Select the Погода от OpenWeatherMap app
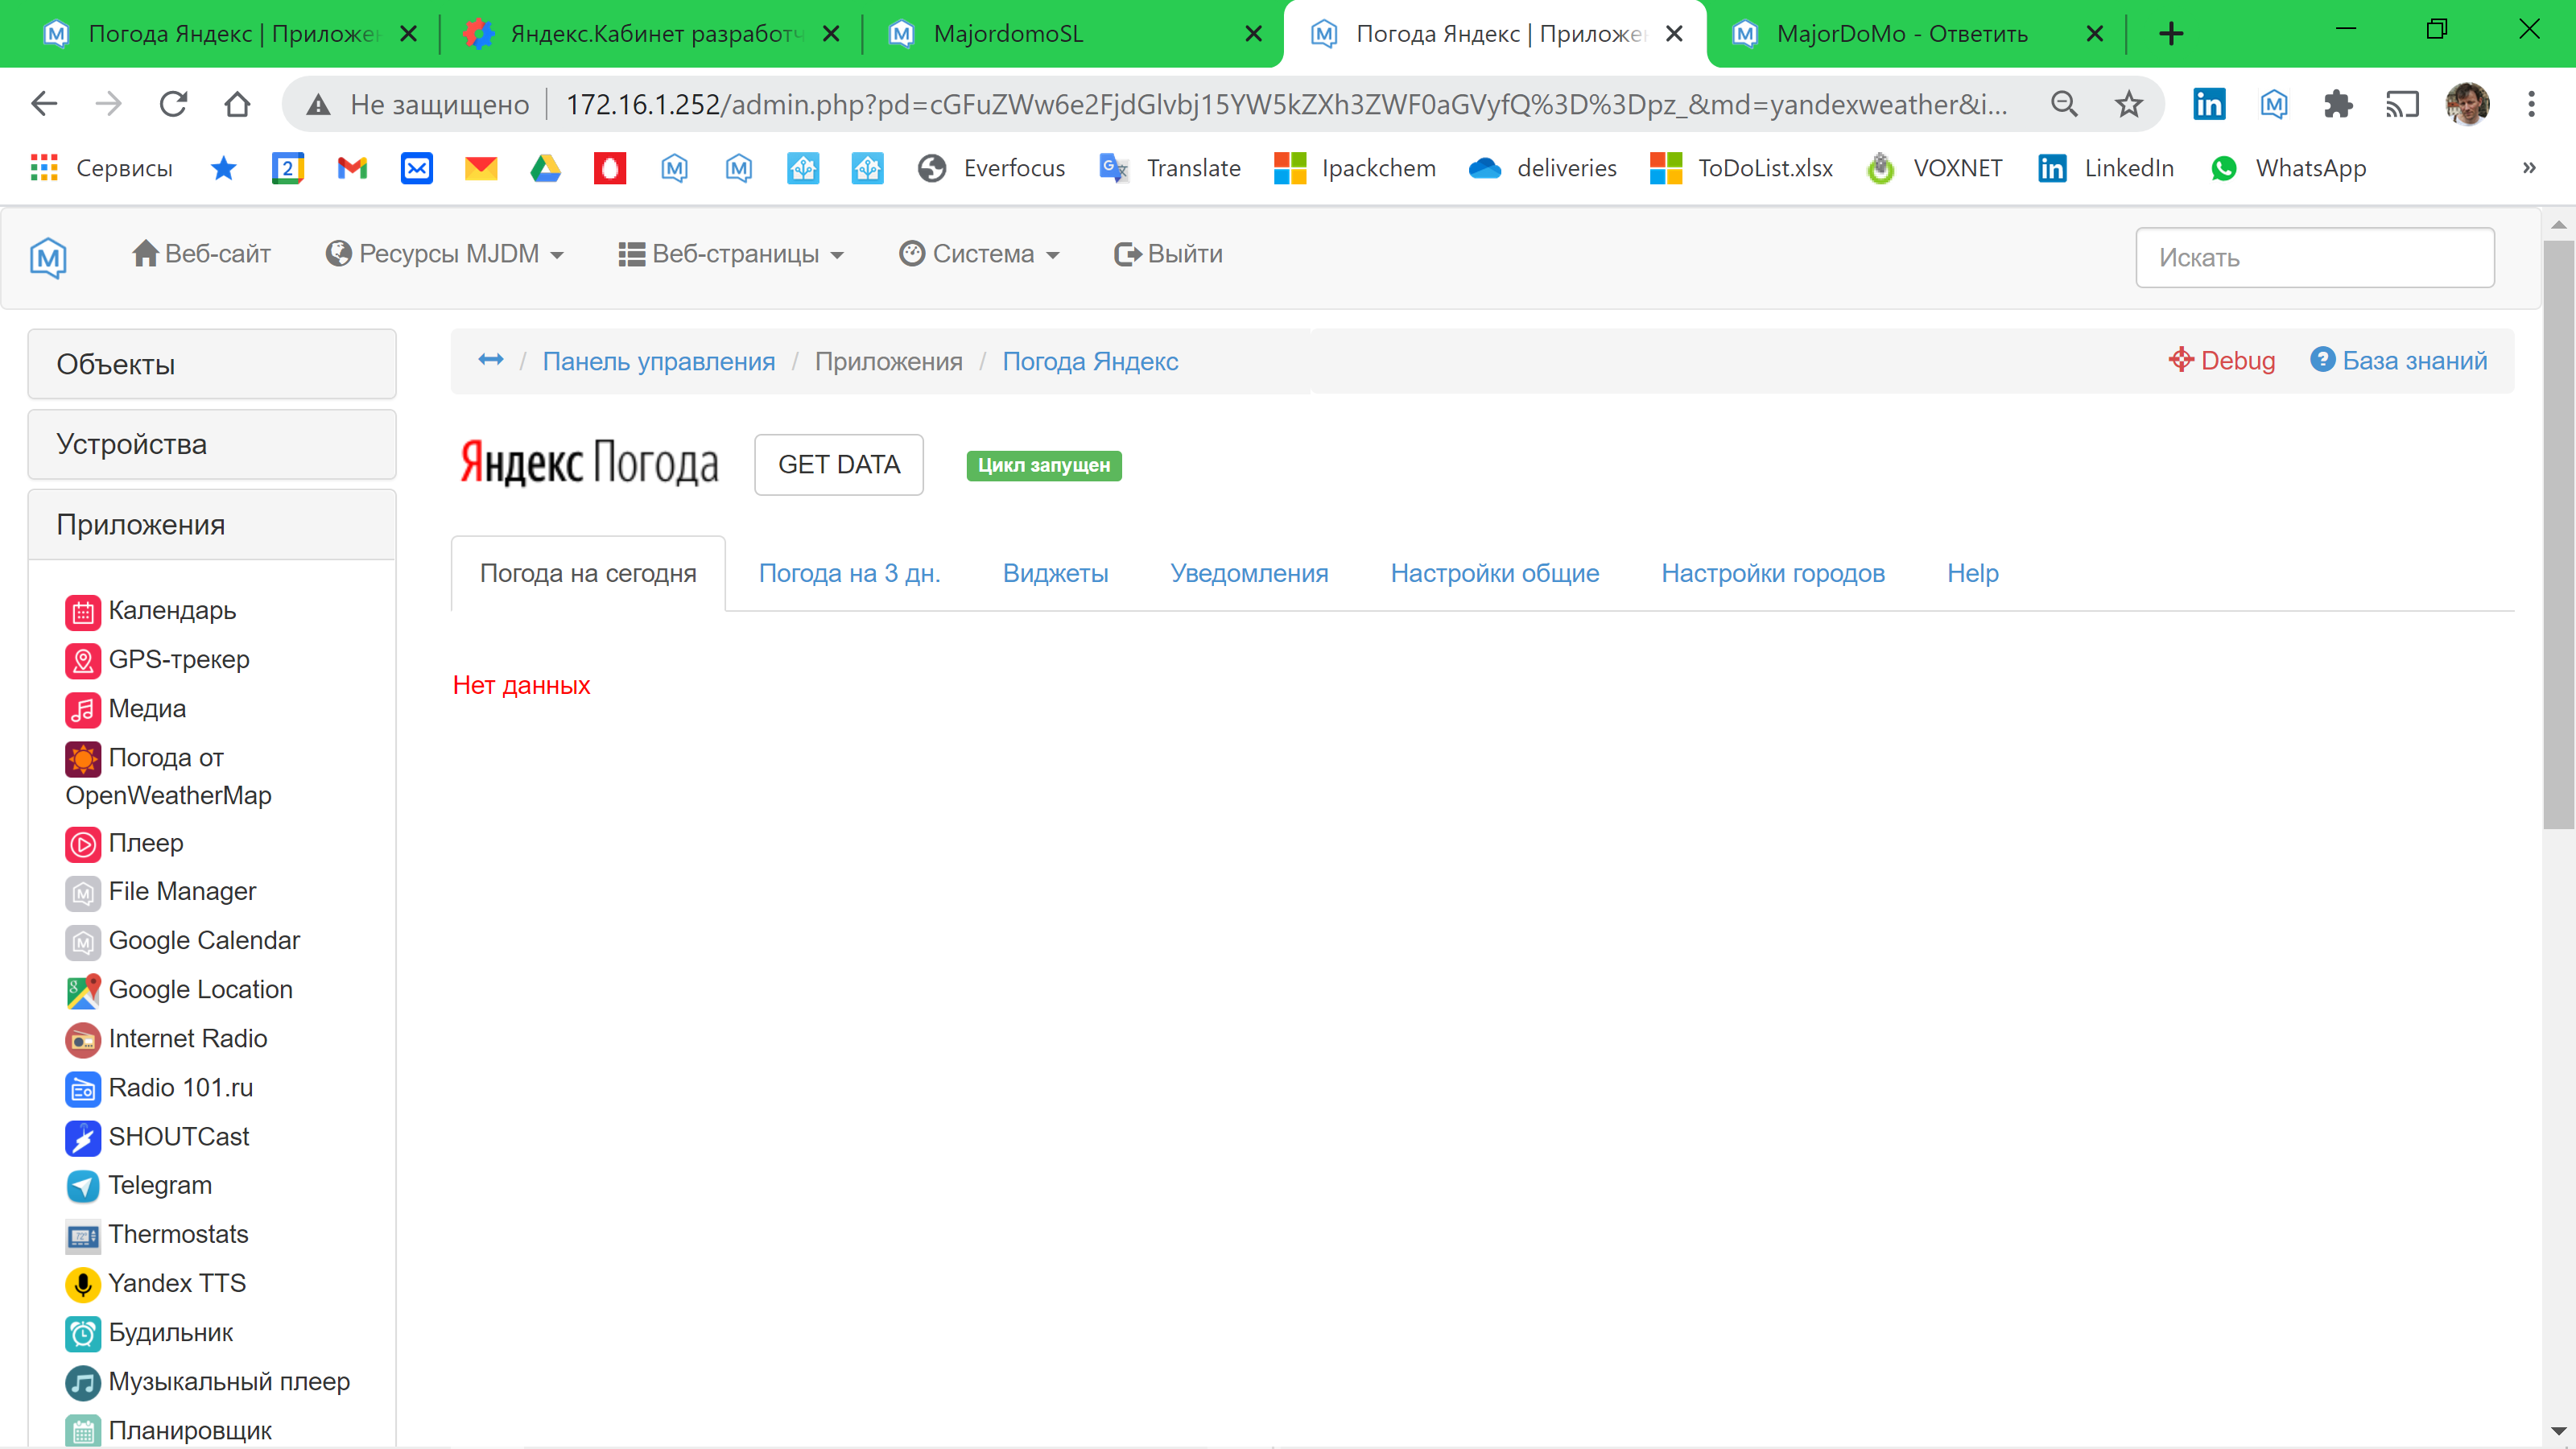 point(168,776)
